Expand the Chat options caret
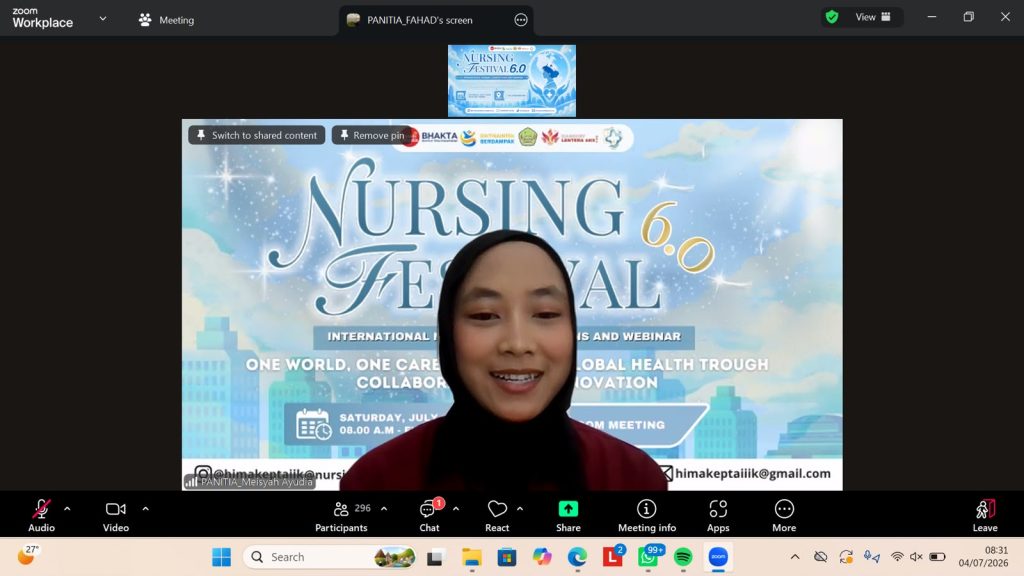 click(x=456, y=509)
